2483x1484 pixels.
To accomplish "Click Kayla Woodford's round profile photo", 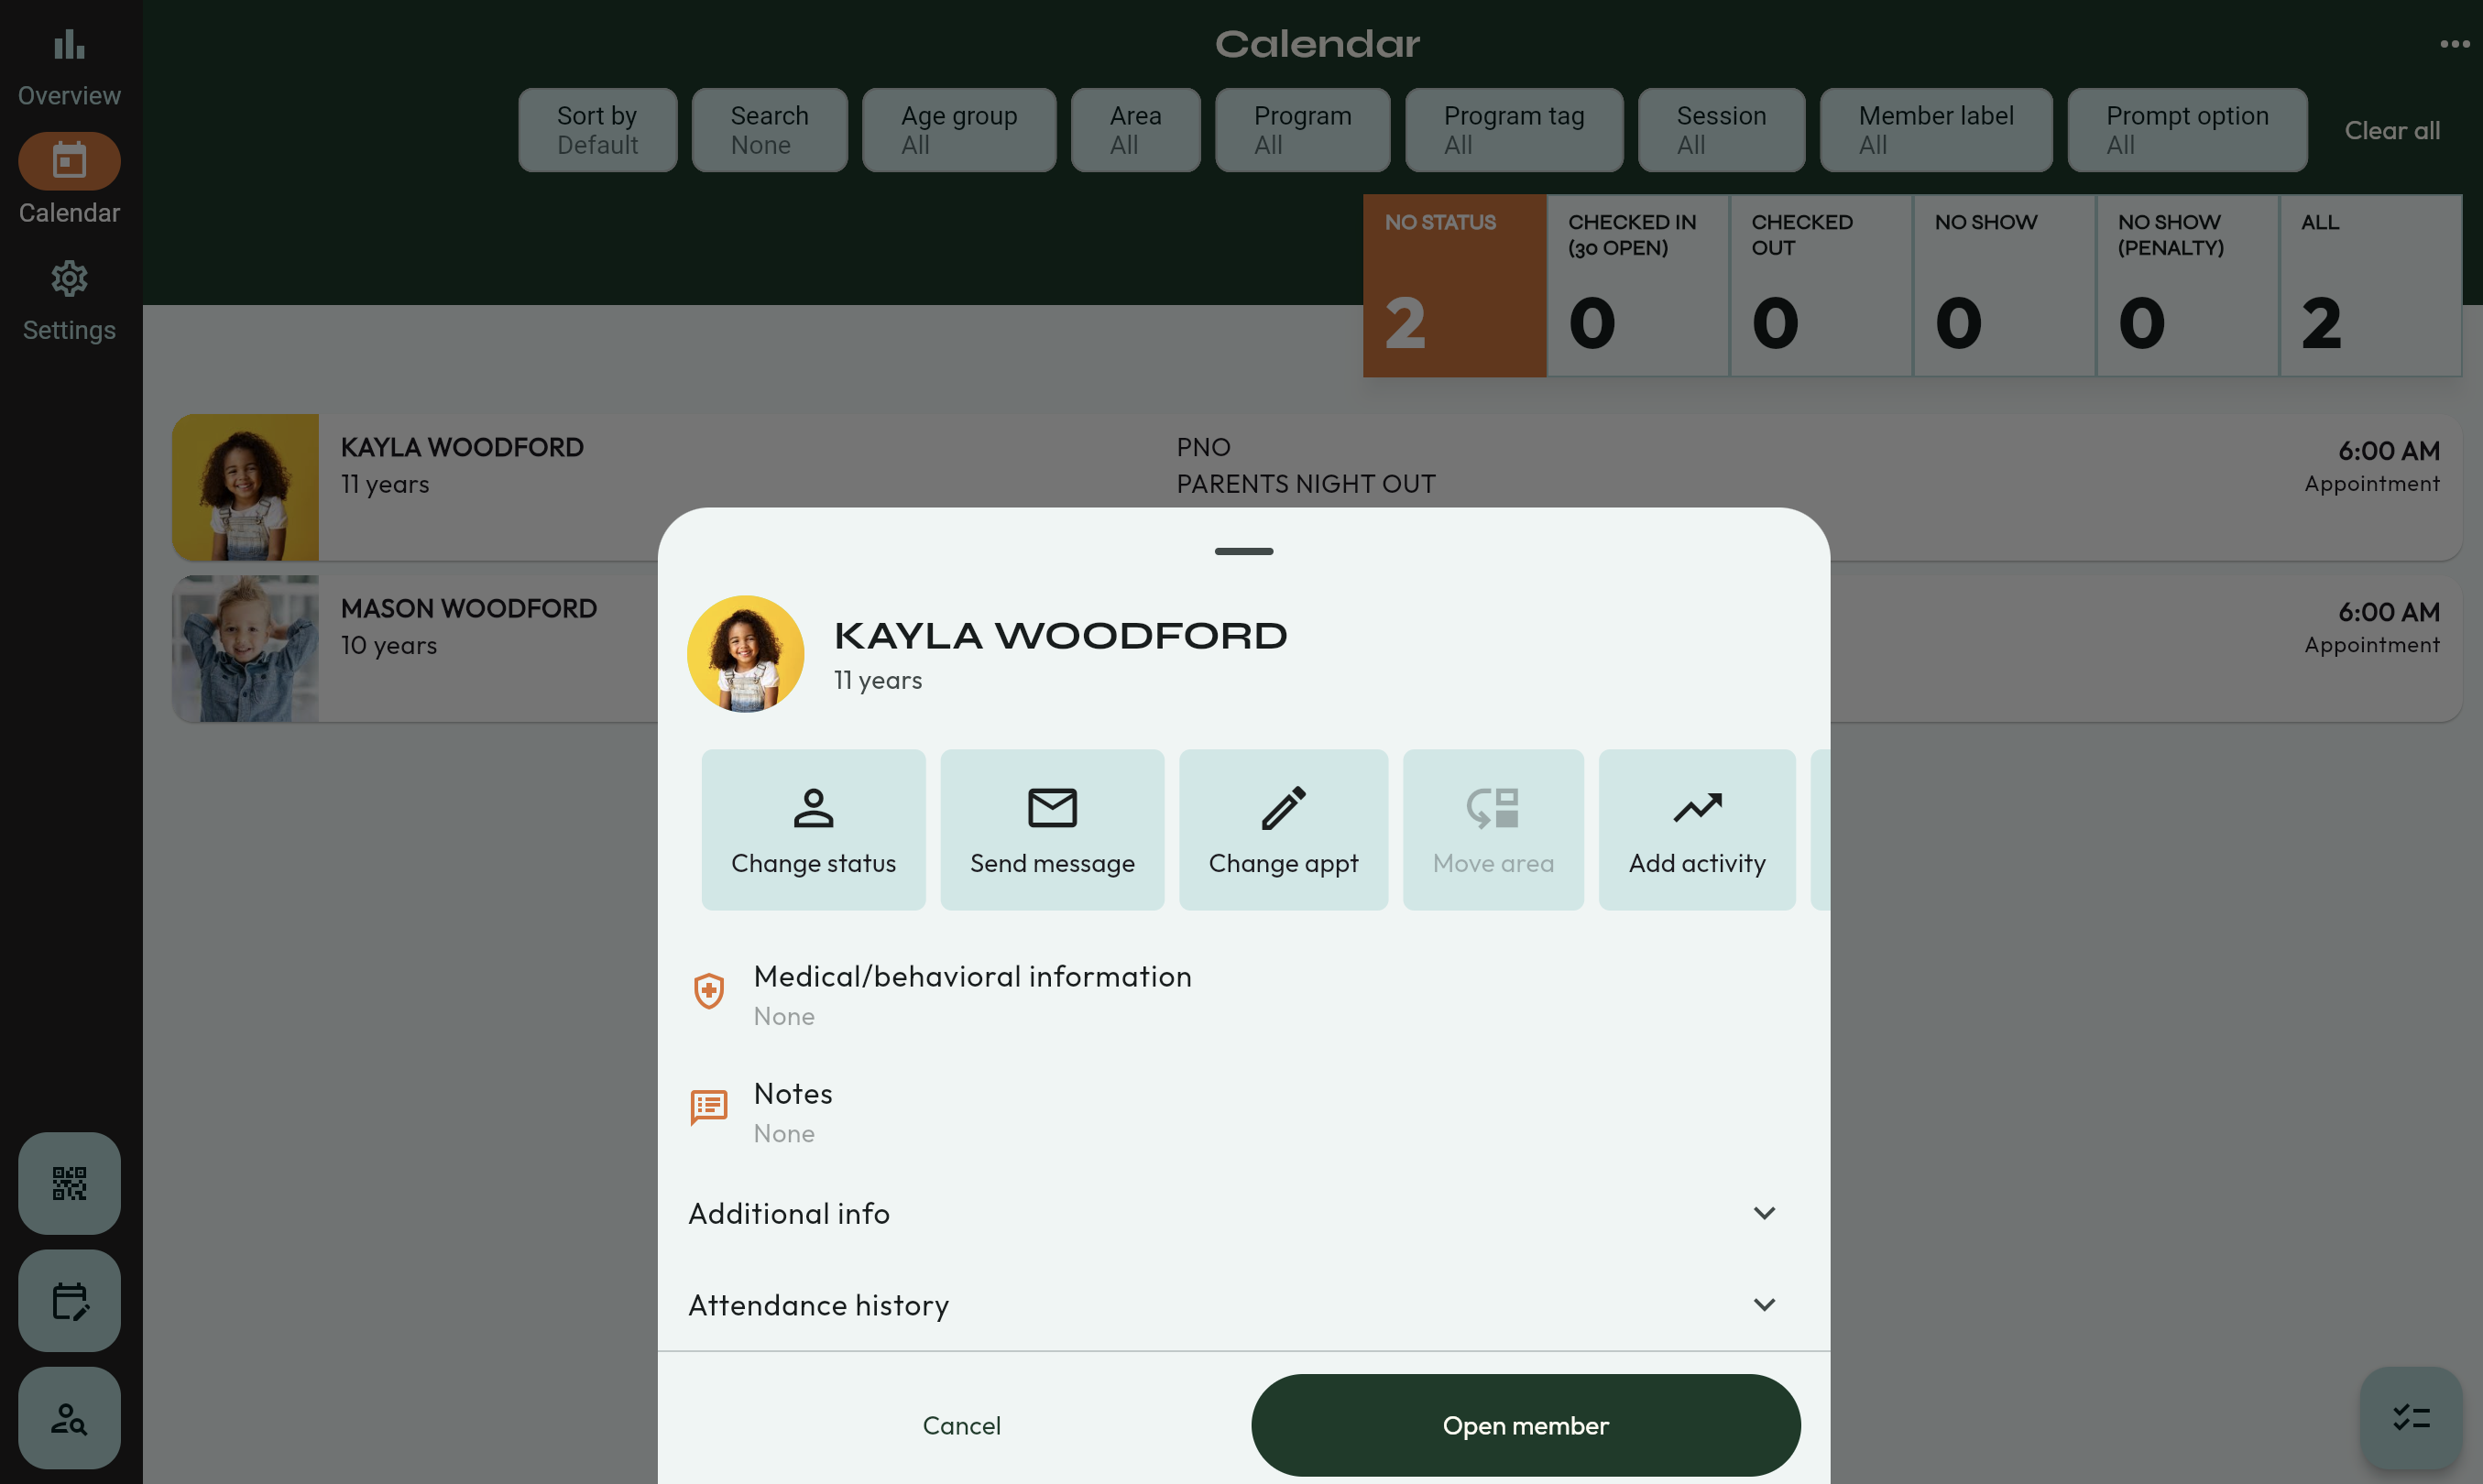I will click(745, 654).
